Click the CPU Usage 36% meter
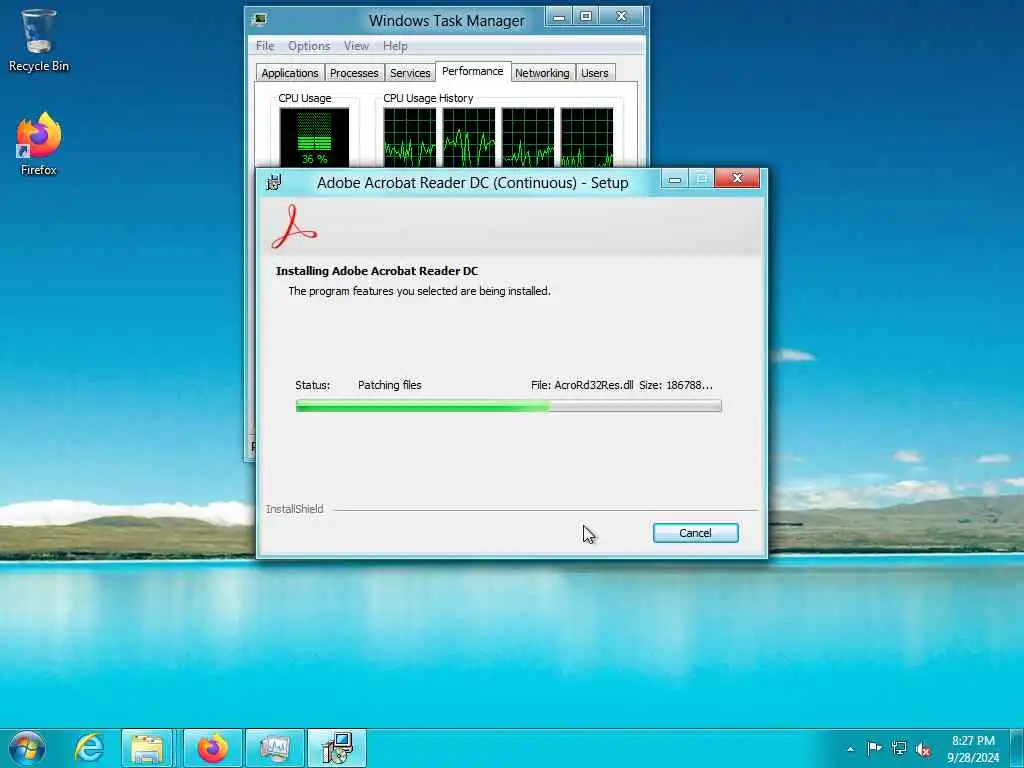 314,138
